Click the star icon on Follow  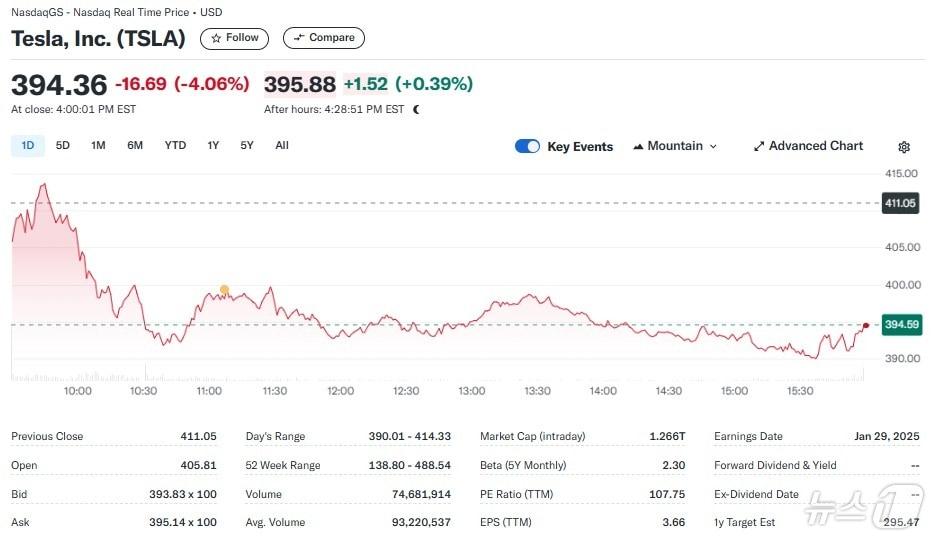coord(216,38)
